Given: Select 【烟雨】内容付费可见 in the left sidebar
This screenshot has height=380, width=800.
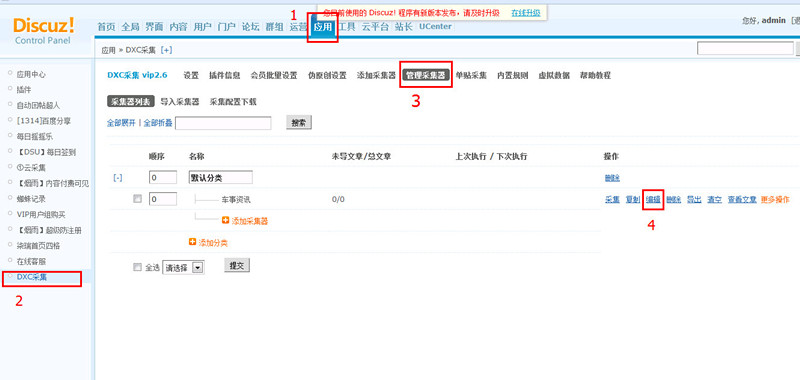Looking at the screenshot, I should (53, 183).
